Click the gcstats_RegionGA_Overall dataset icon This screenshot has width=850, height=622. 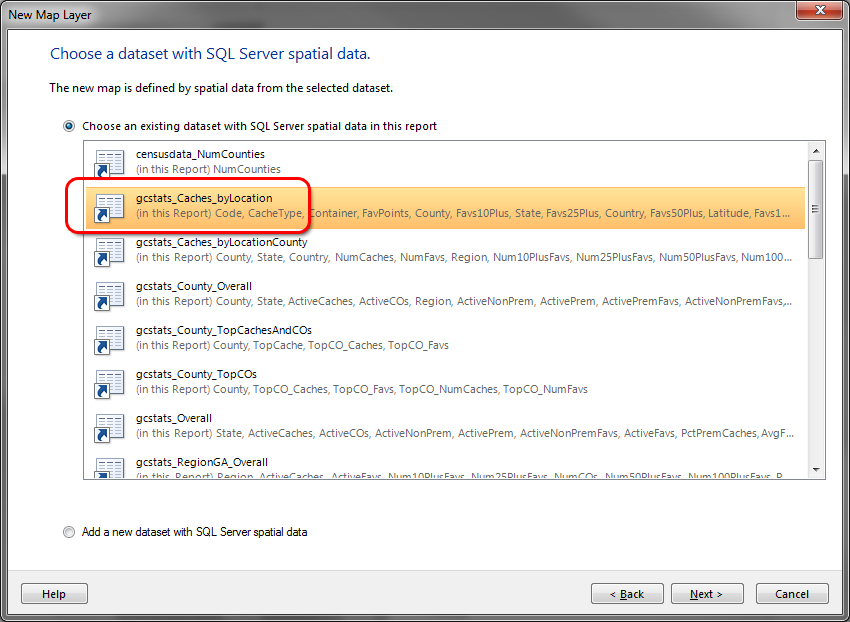tap(108, 467)
